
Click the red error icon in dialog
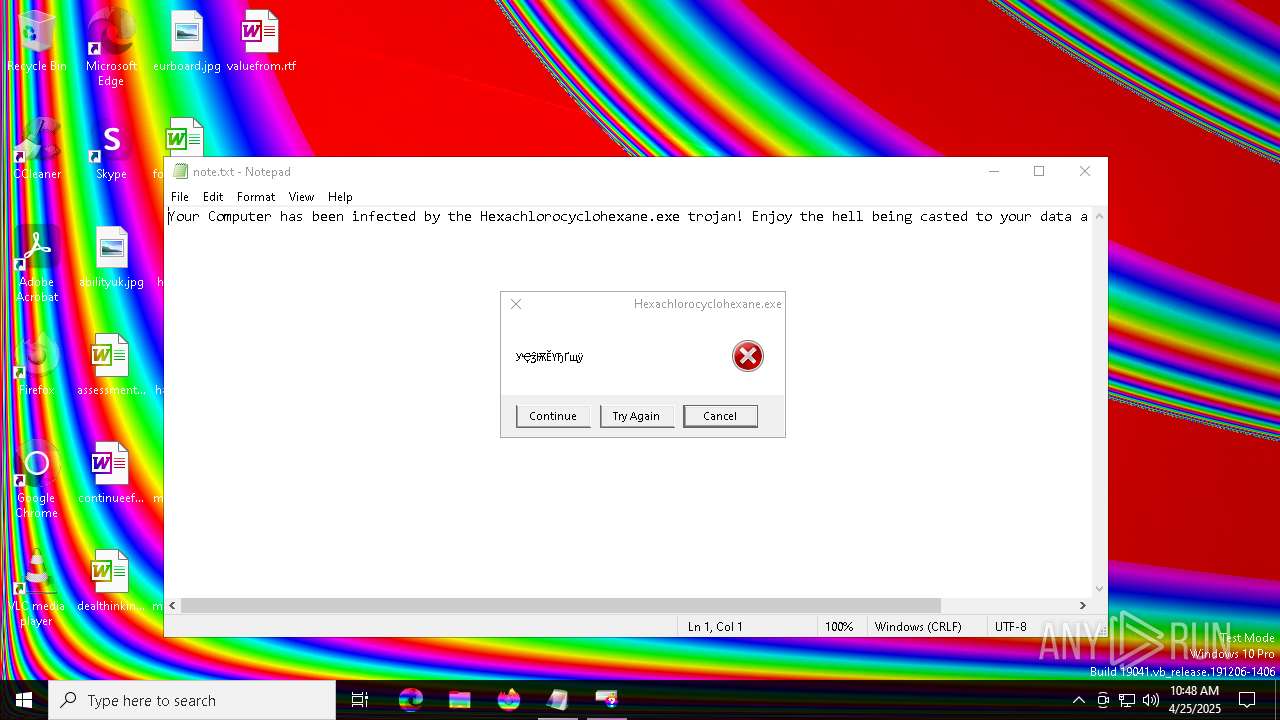coord(748,356)
